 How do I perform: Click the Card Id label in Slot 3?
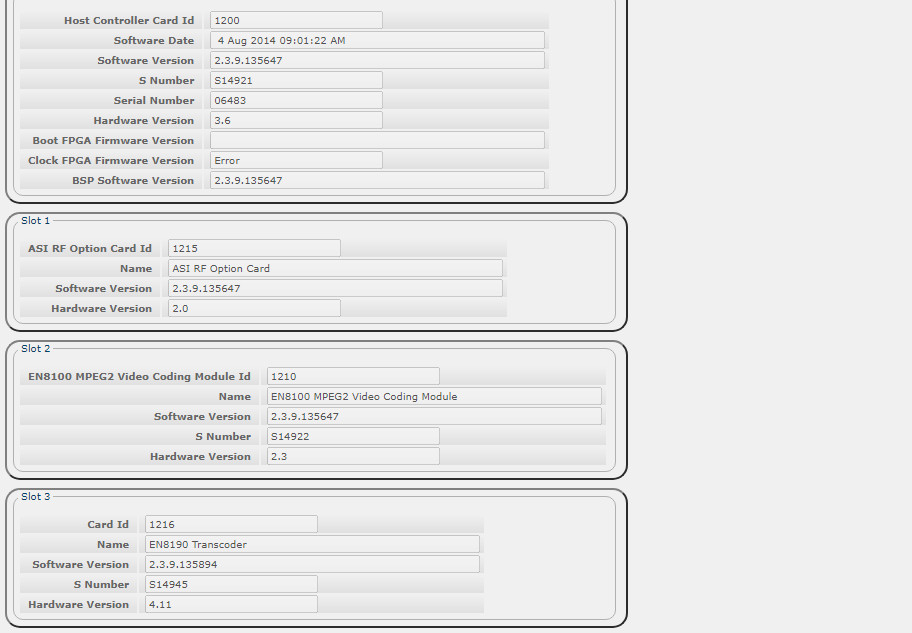tap(108, 524)
